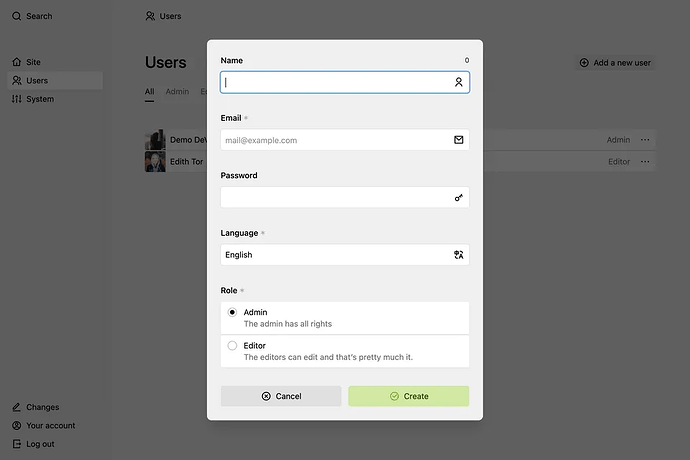This screenshot has height=460, width=690.
Task: Click the person icon in Name field
Action: [x=459, y=83]
